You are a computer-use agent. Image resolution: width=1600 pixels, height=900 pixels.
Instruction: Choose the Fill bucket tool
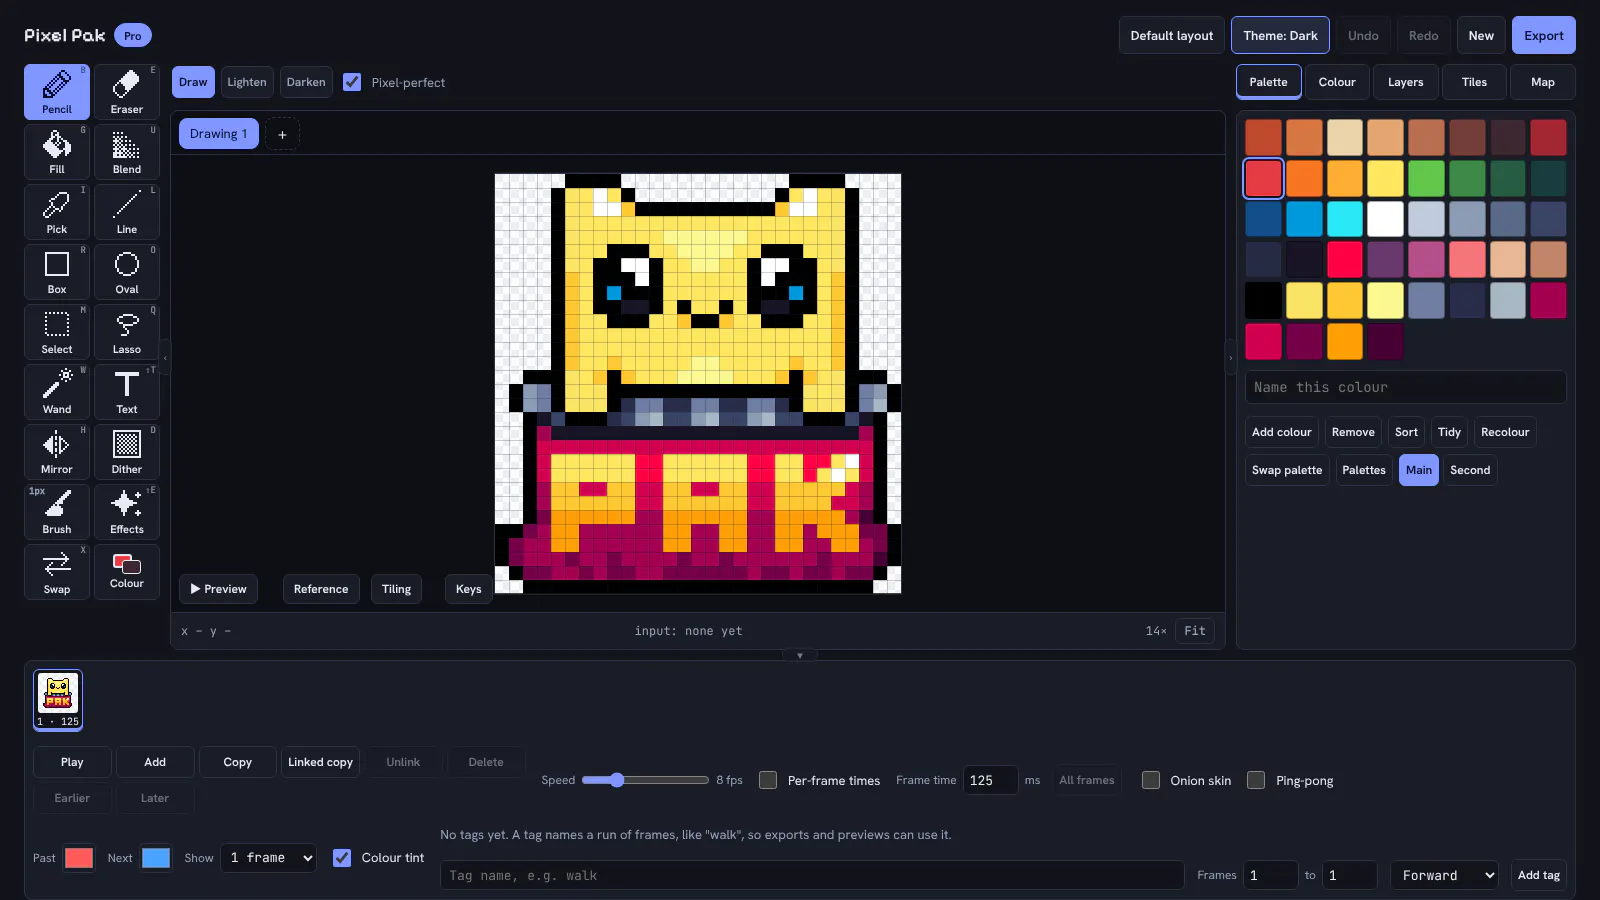coord(57,152)
